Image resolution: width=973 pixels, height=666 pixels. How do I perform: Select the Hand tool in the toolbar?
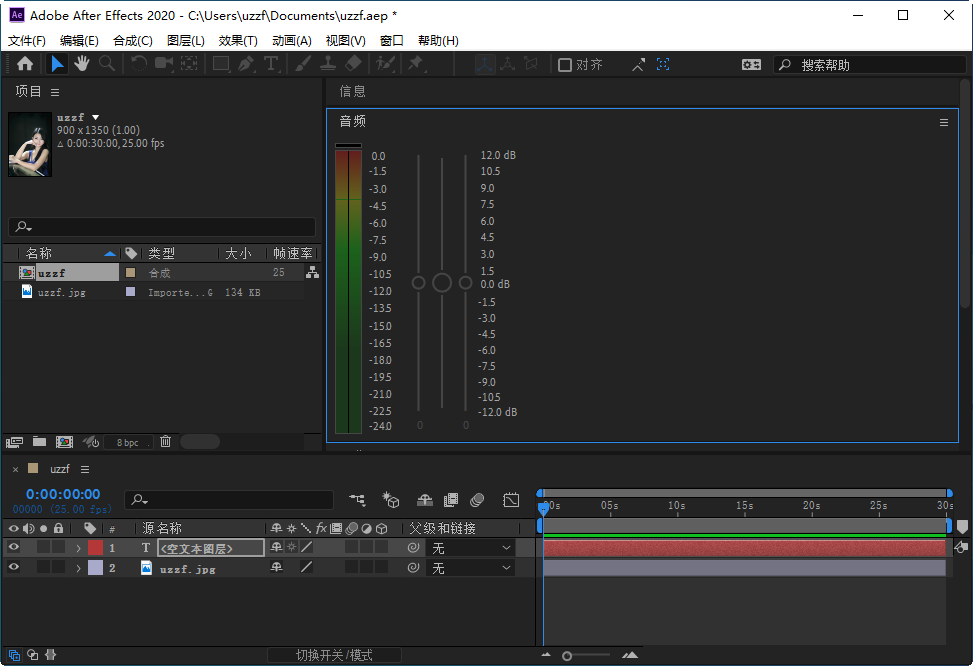(82, 63)
